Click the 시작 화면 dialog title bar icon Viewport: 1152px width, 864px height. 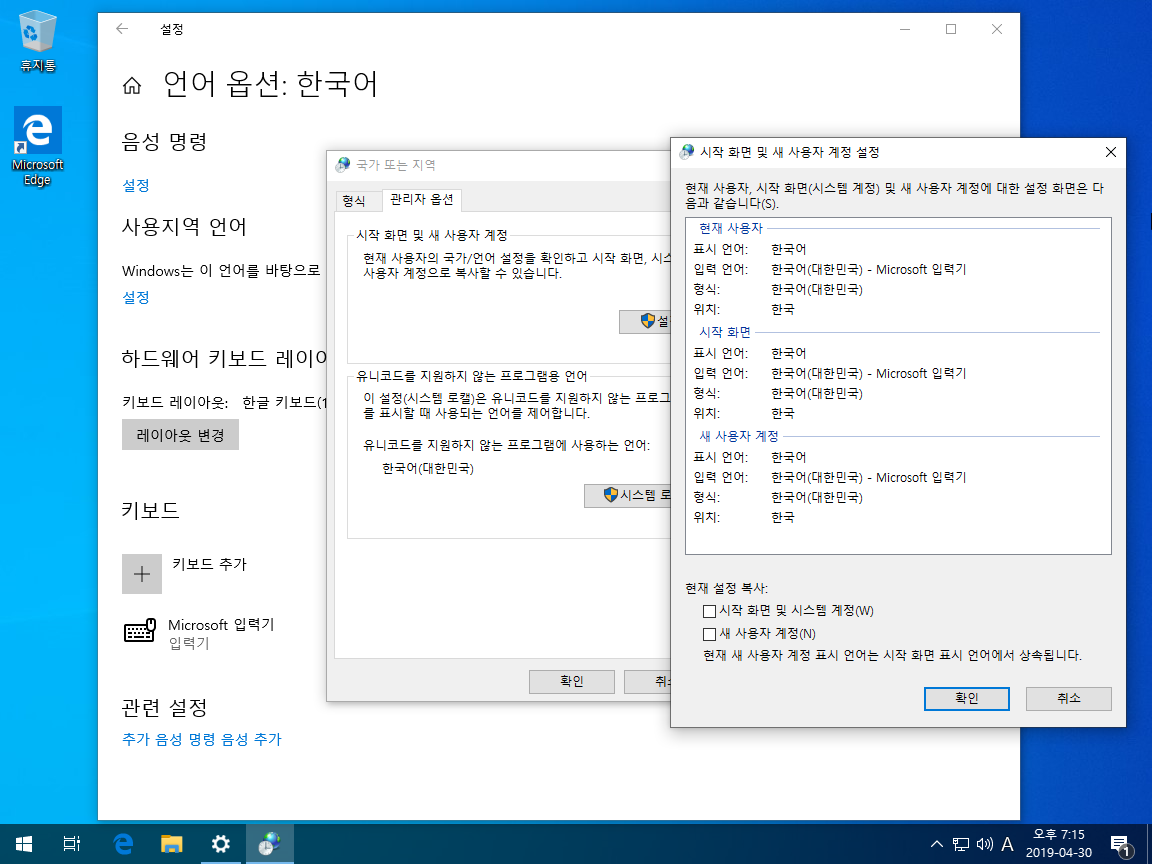[687, 152]
